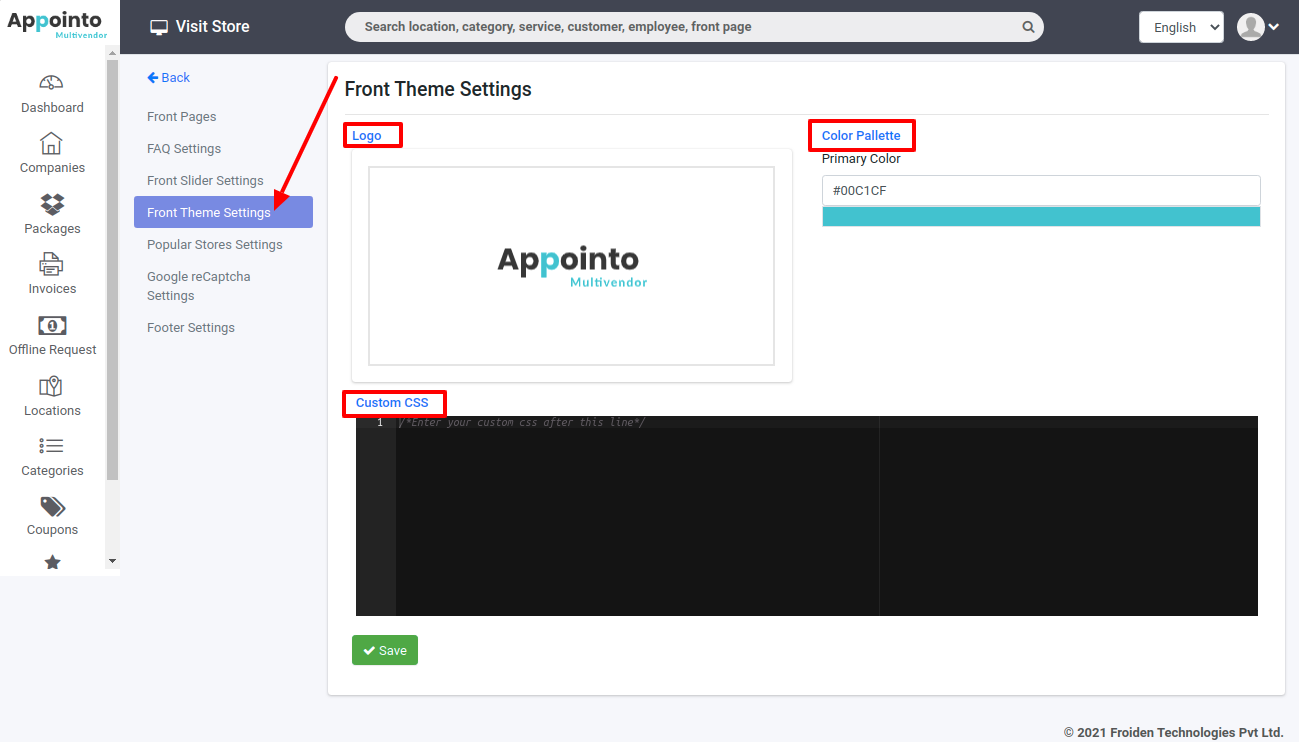Viewport: 1299px width, 742px height.
Task: Click the star icon below Coupons
Action: tap(52, 563)
